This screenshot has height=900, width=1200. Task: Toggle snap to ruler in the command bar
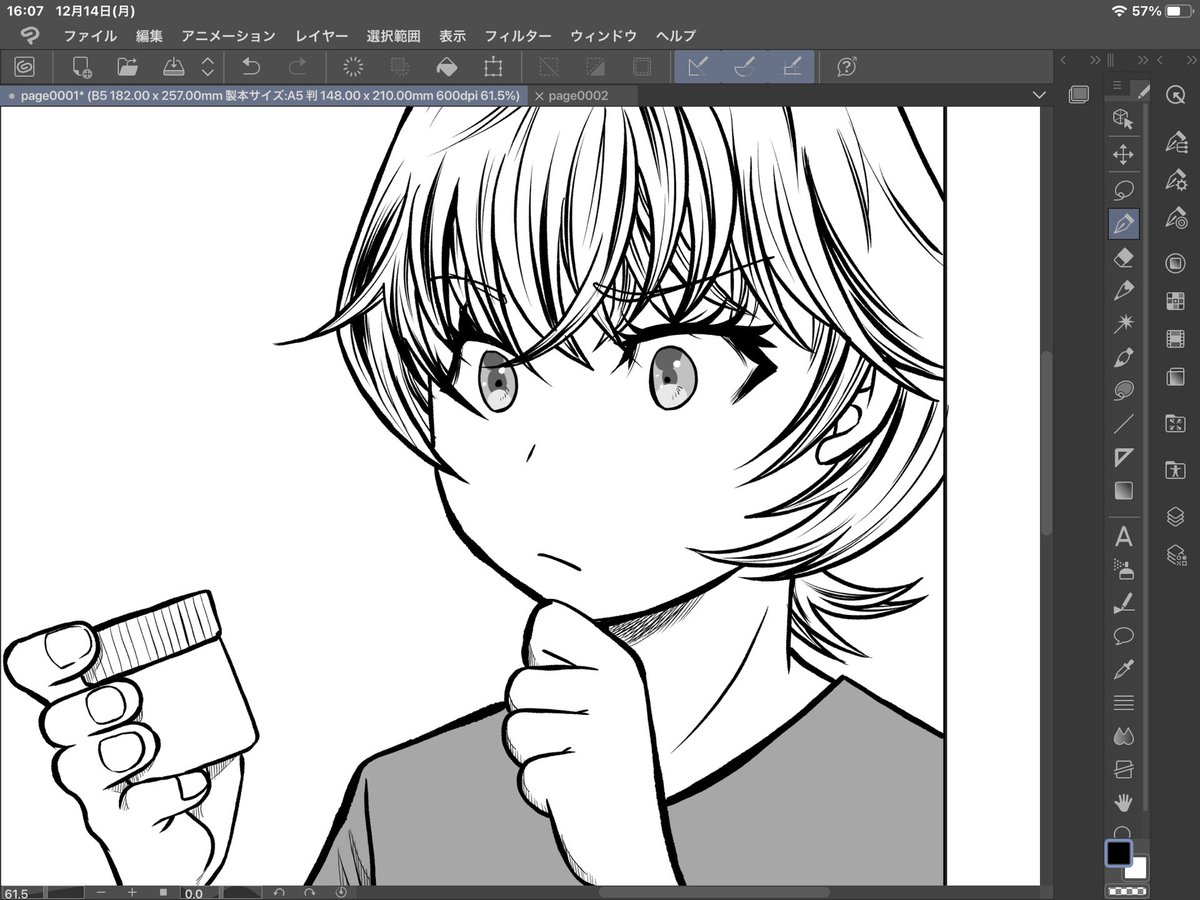[x=698, y=67]
